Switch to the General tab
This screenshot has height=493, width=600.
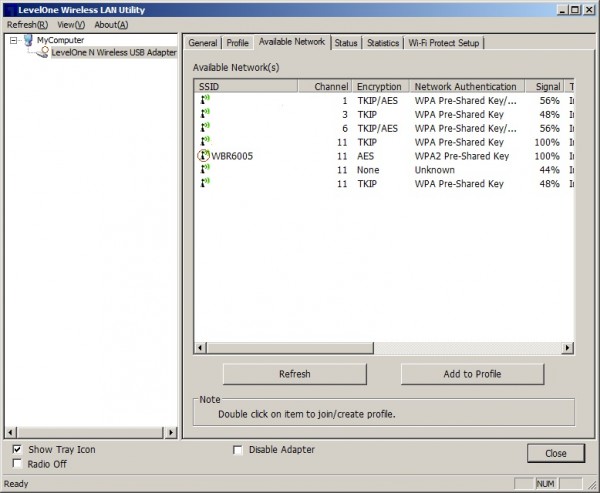pos(202,43)
